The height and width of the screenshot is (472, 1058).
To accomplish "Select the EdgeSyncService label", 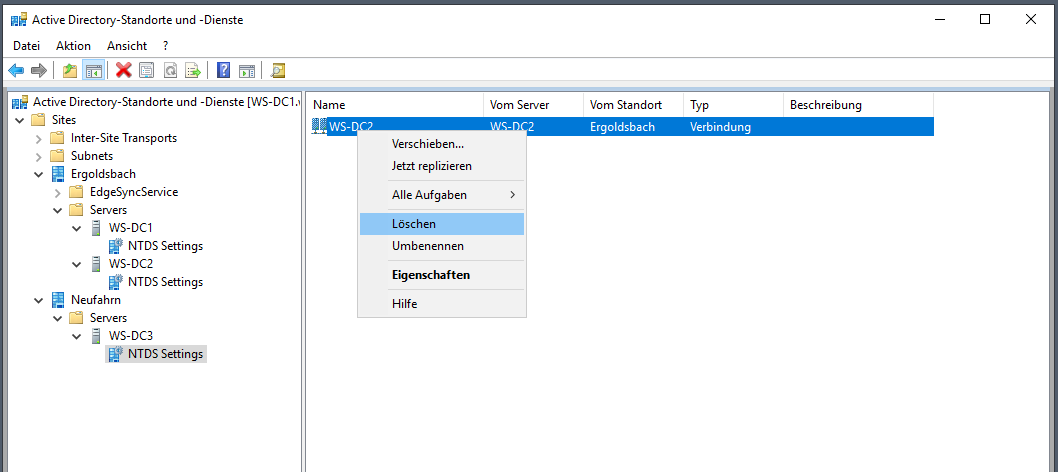I will (x=134, y=191).
